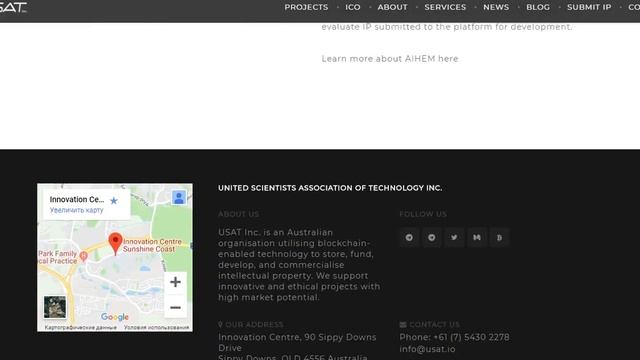Open the SUBMIT IP menu item
The width and height of the screenshot is (640, 360).
point(589,7)
